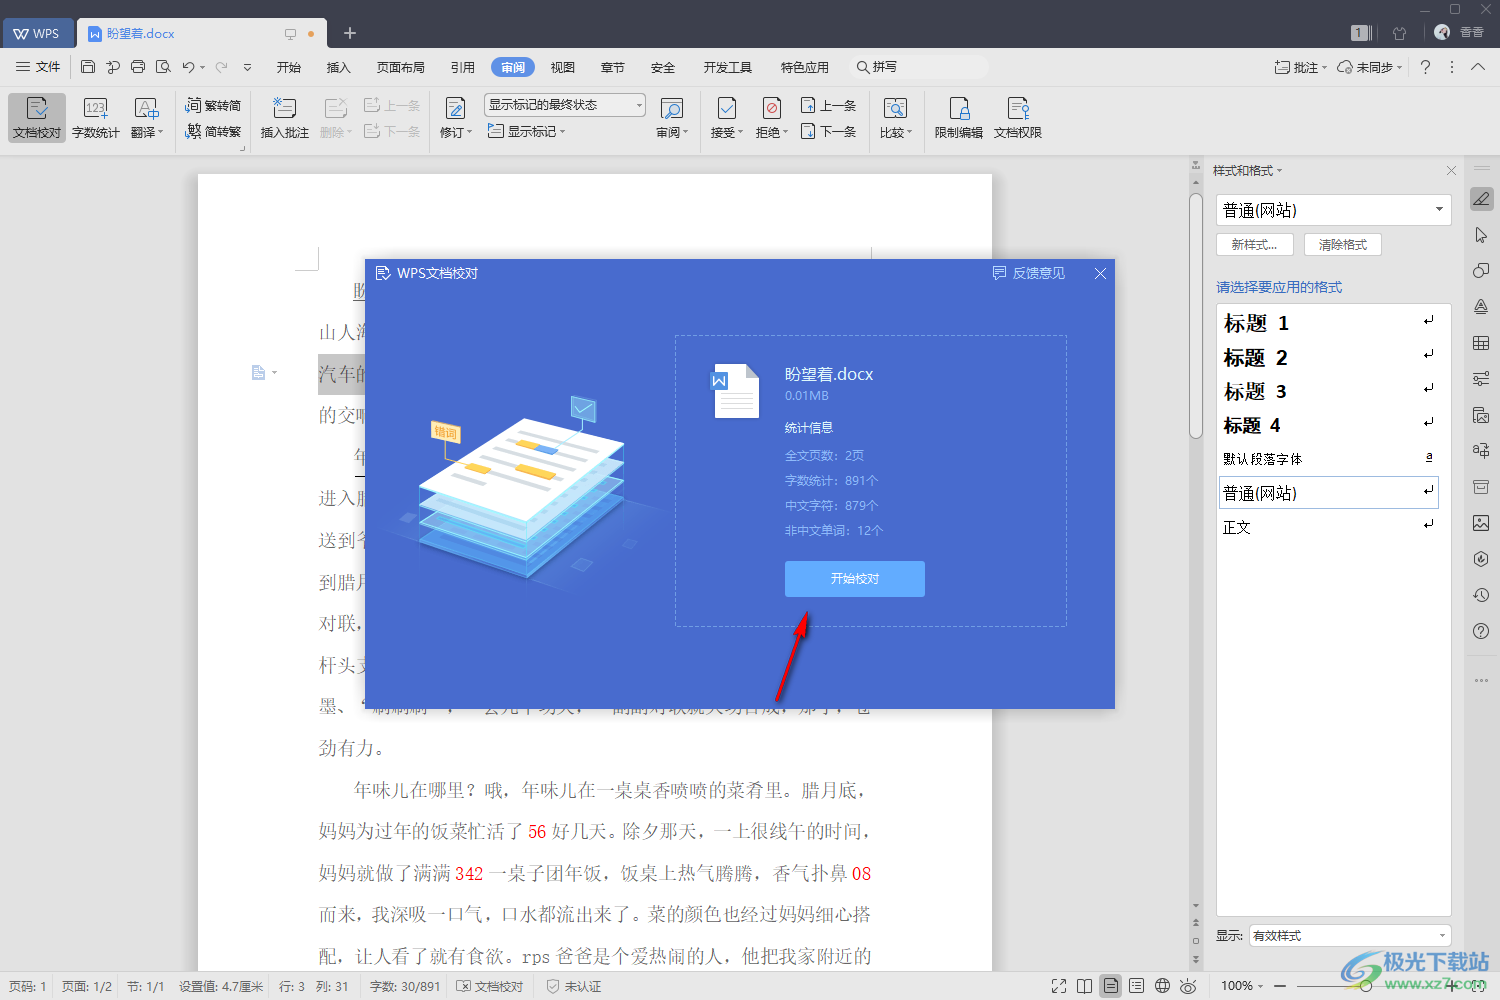This screenshot has height=1000, width=1500.
Task: Open the 视图 ribbon tab
Action: pyautogui.click(x=562, y=67)
